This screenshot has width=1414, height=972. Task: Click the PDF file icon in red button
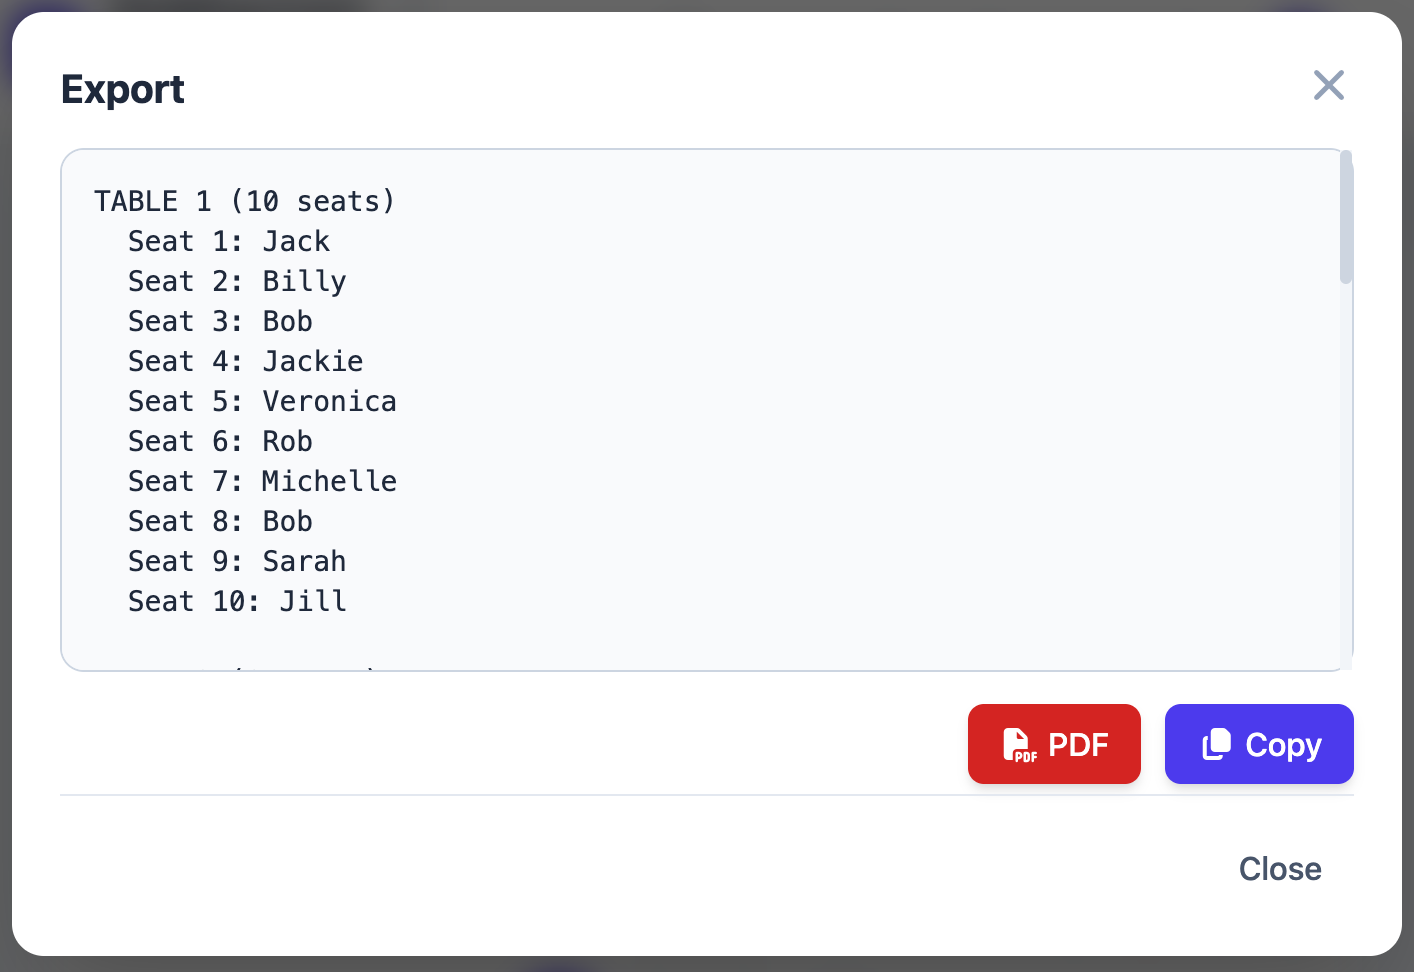tap(1019, 745)
